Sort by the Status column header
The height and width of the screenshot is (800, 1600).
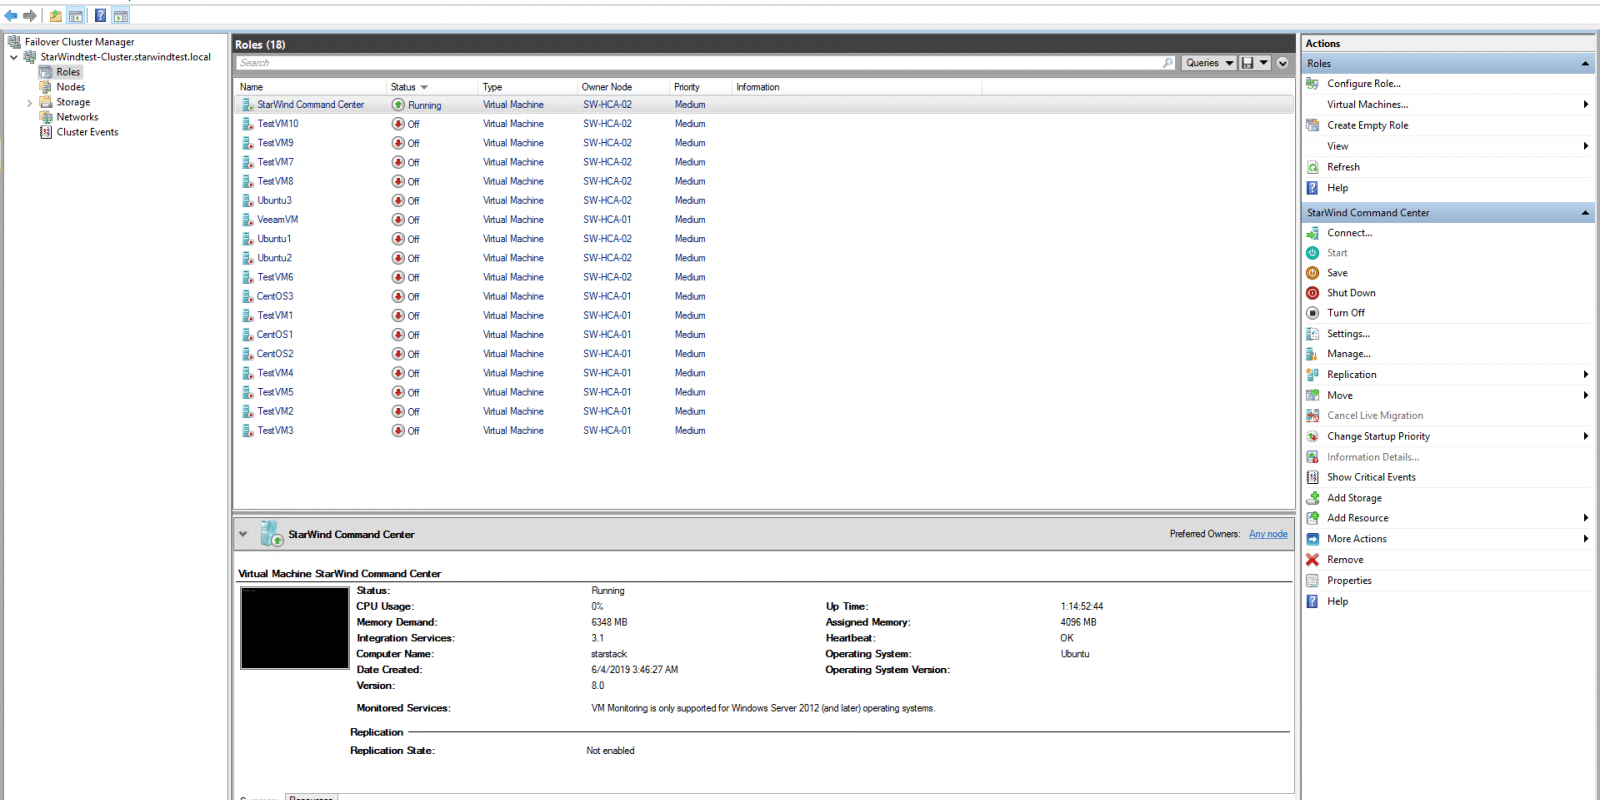(432, 87)
